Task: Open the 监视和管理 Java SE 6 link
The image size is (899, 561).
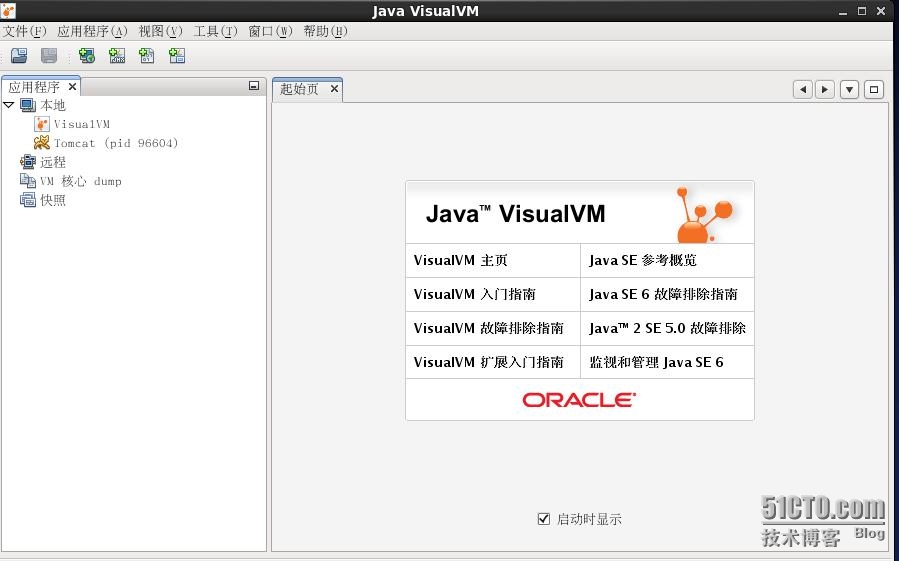Action: 656,362
